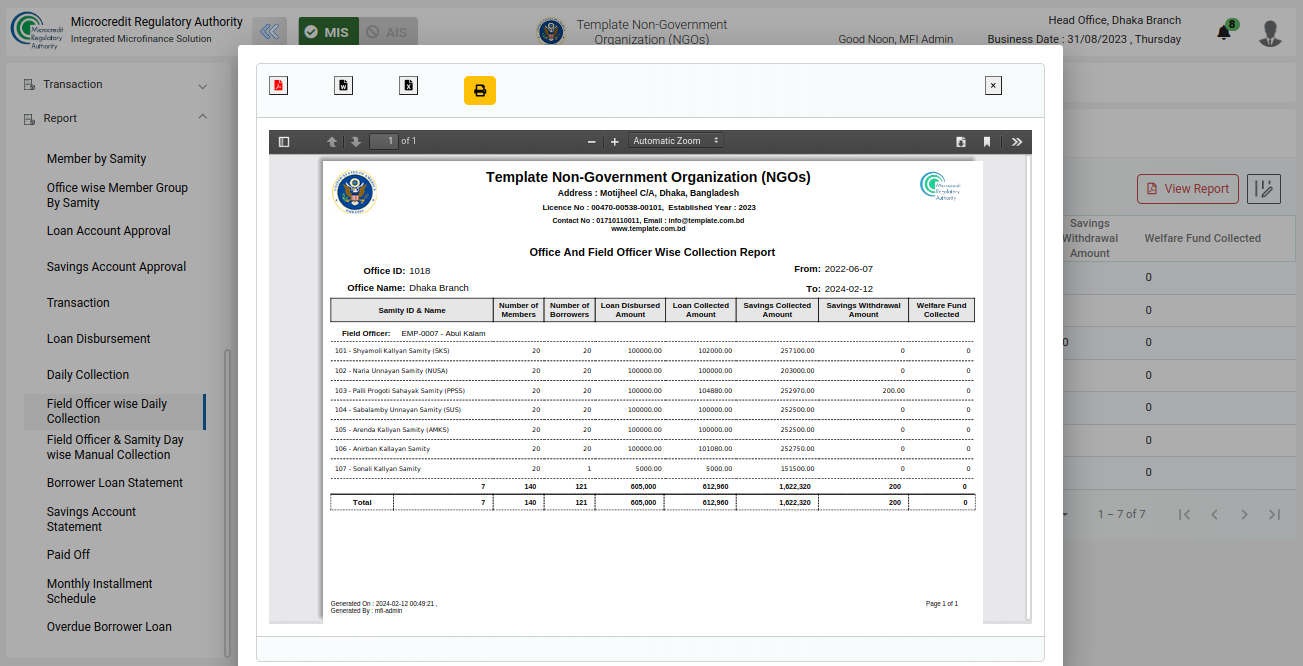Expand the Transaction menu
Viewport: 1303px width, 666px height.
coord(115,85)
